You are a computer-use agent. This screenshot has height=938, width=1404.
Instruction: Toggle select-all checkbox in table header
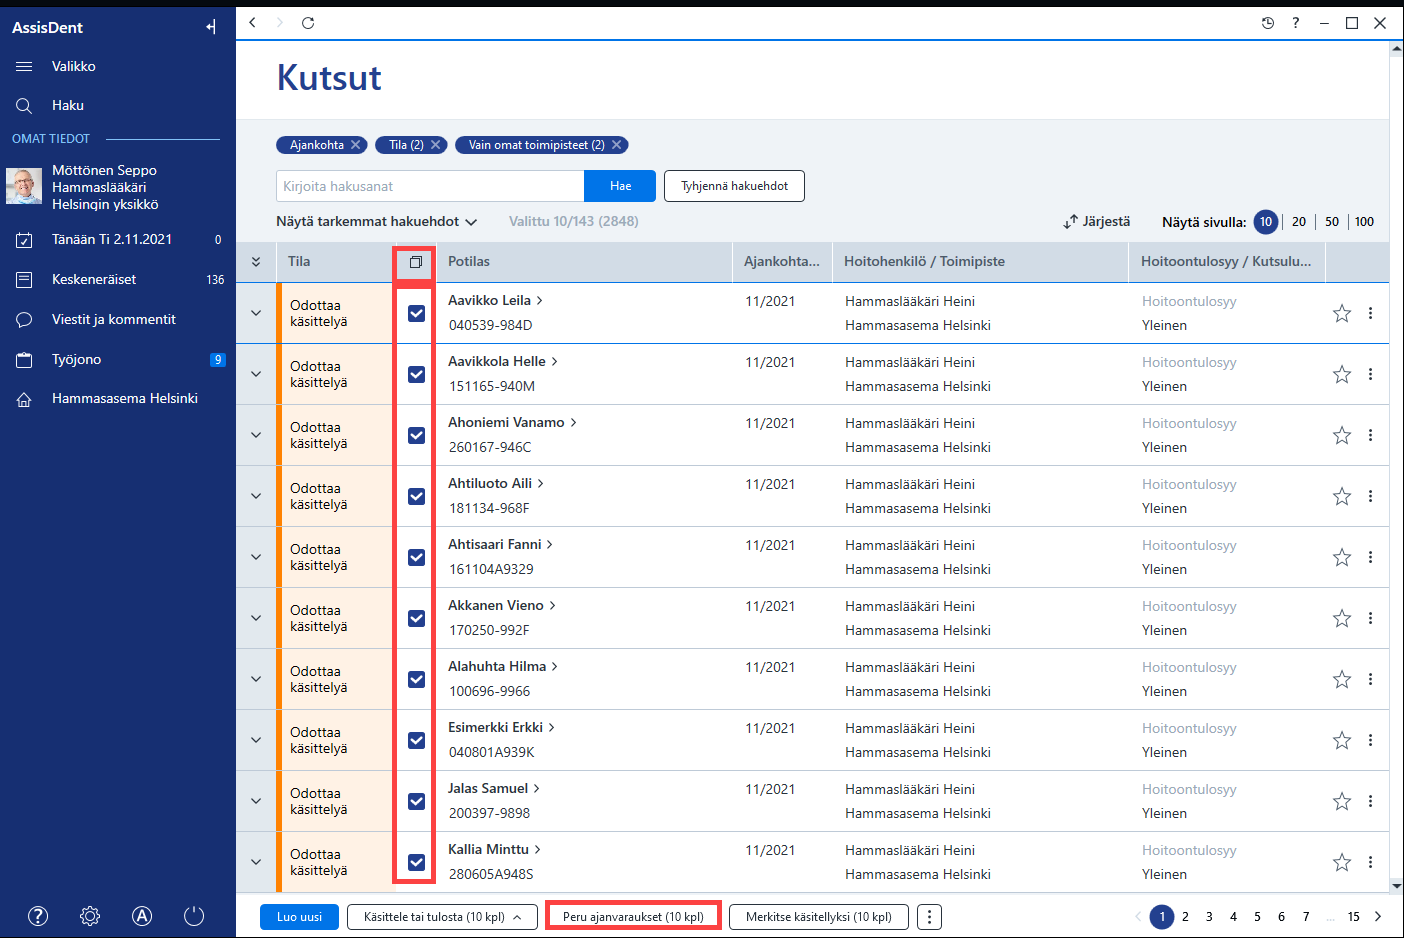pos(416,262)
